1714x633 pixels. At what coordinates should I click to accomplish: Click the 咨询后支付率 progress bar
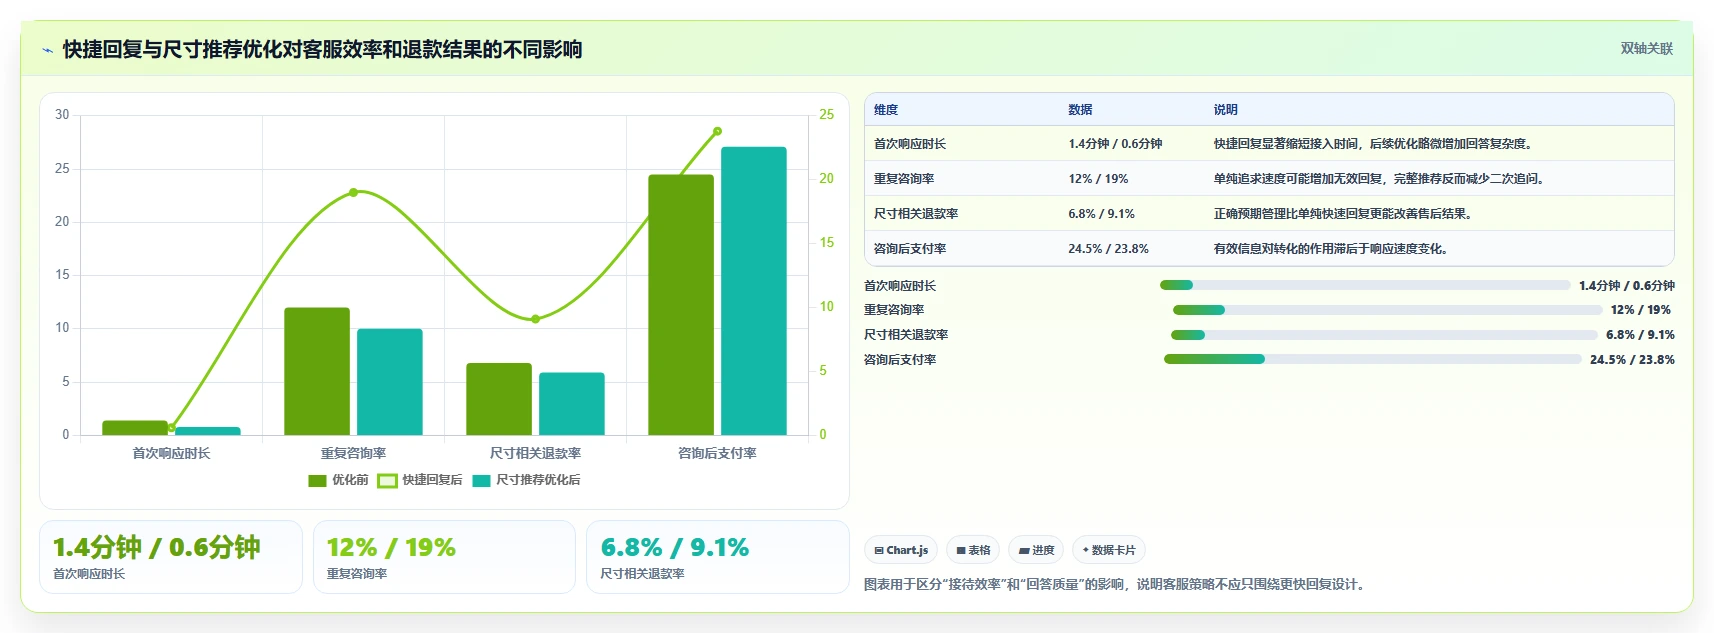point(1373,359)
